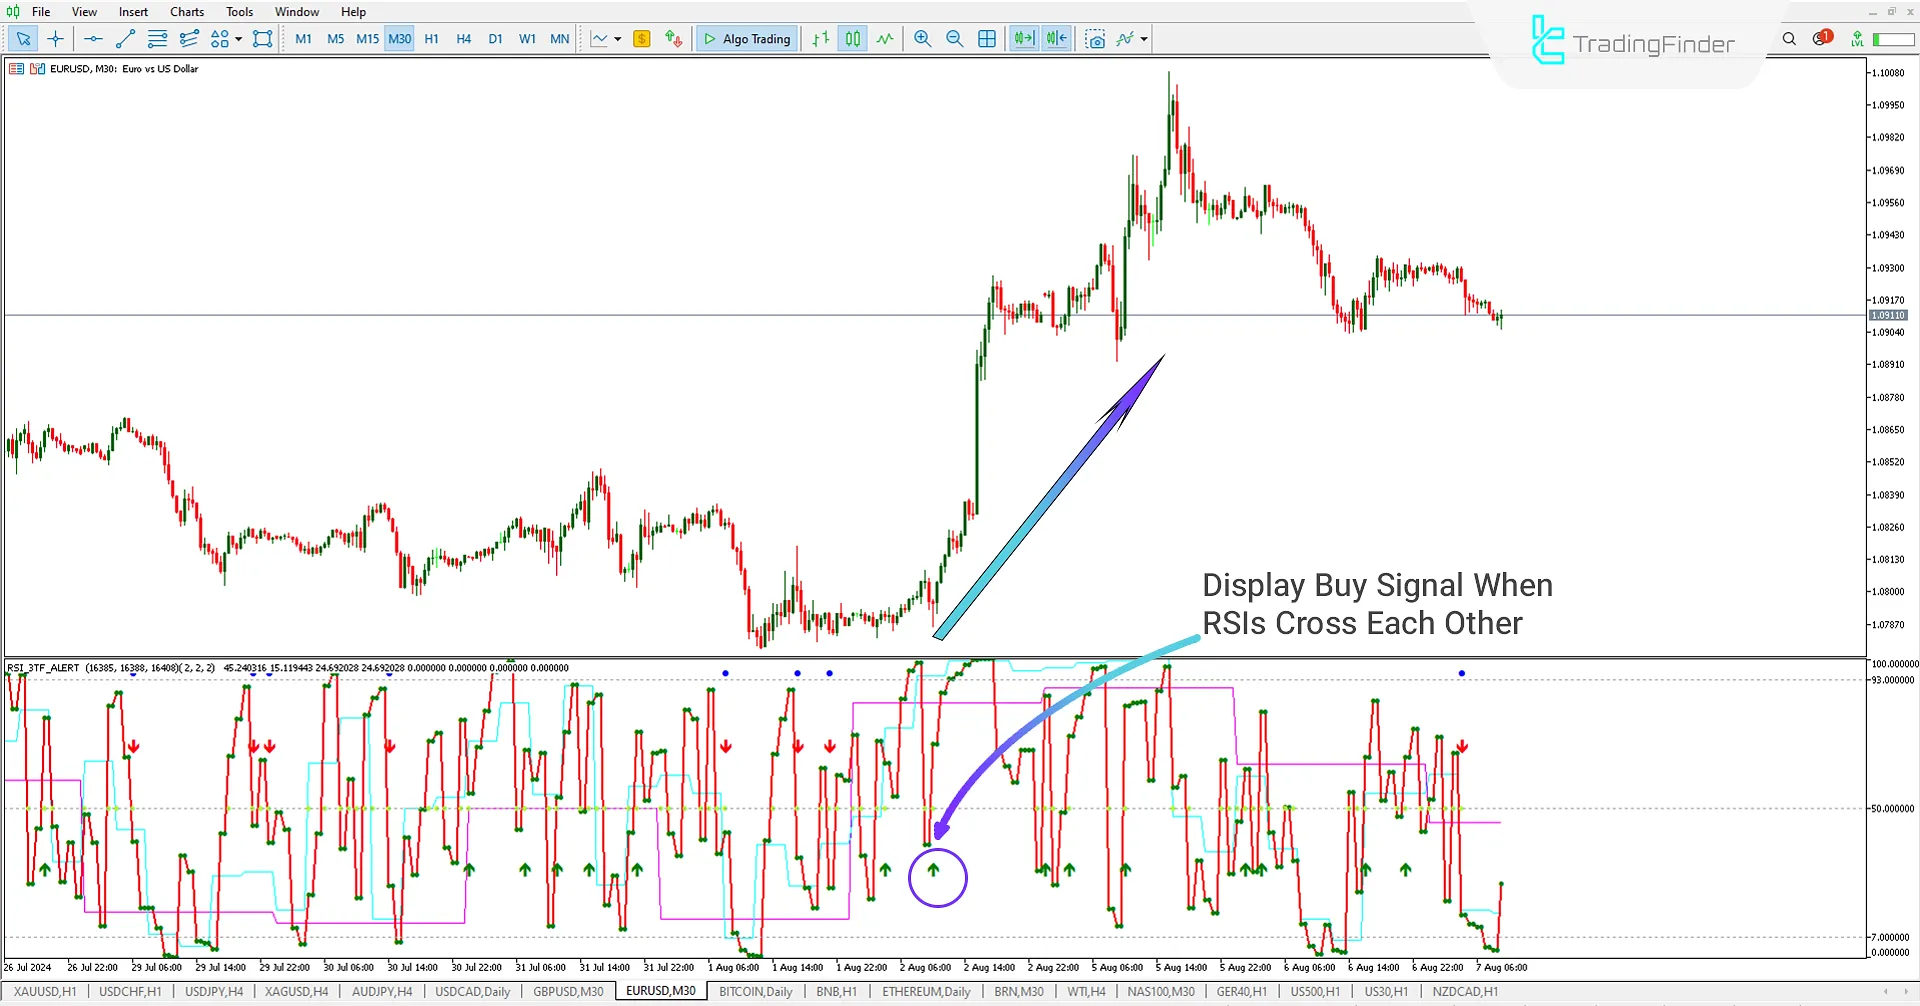Switch the chart to candlestick mode

(852, 39)
